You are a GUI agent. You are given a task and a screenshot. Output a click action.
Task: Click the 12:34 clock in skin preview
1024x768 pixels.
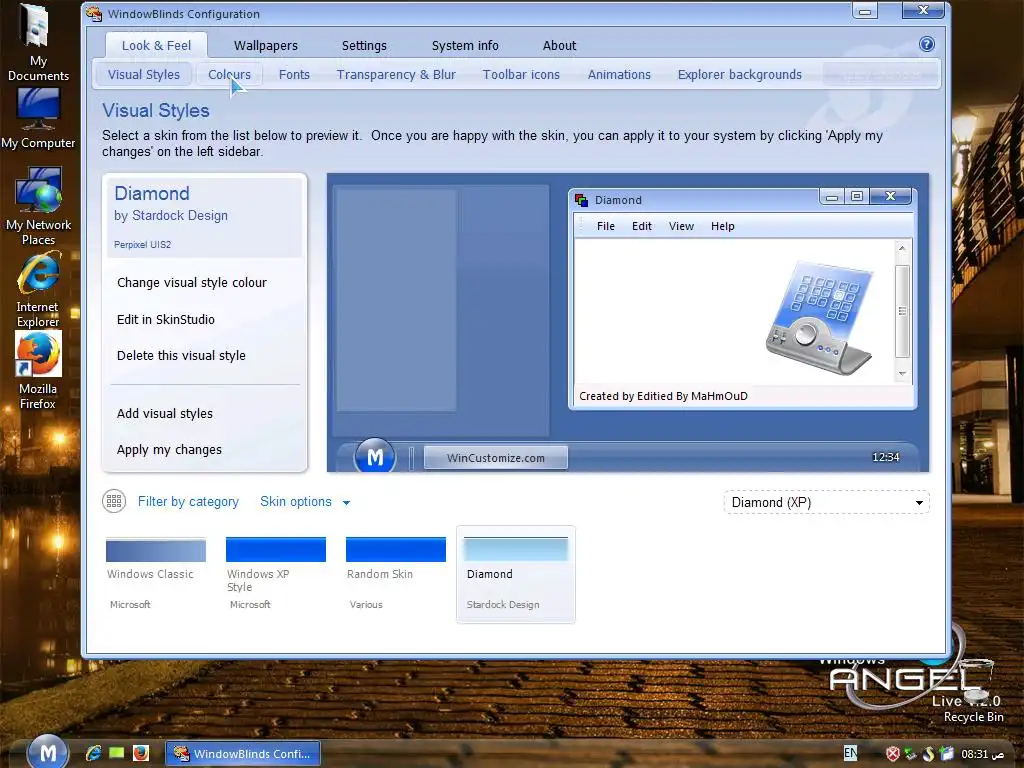886,457
